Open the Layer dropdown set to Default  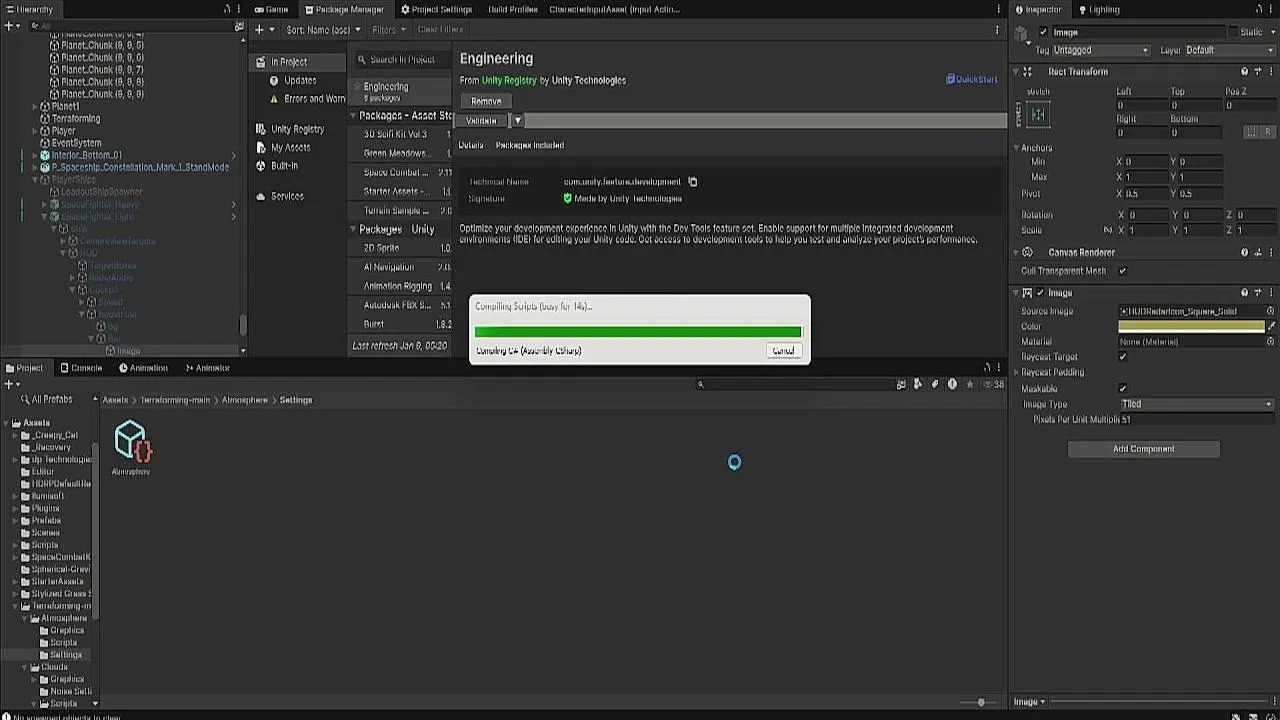1230,50
